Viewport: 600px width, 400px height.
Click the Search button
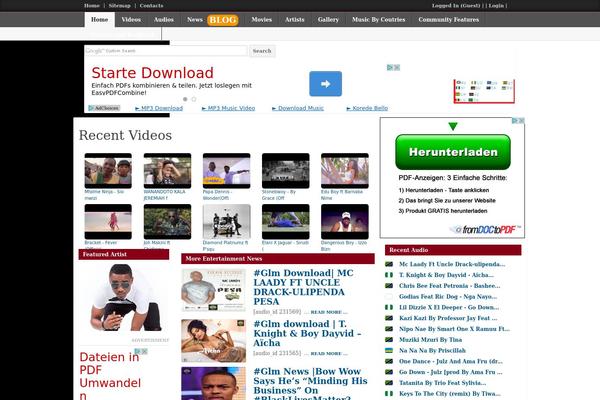(262, 51)
